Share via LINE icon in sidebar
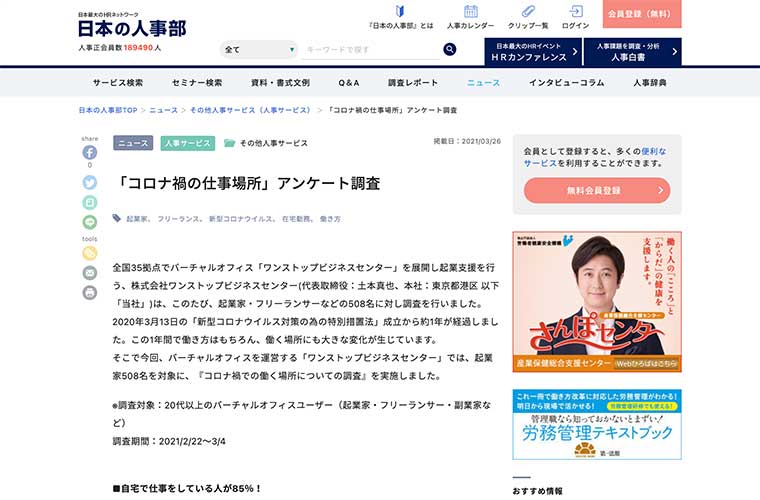 [90, 222]
